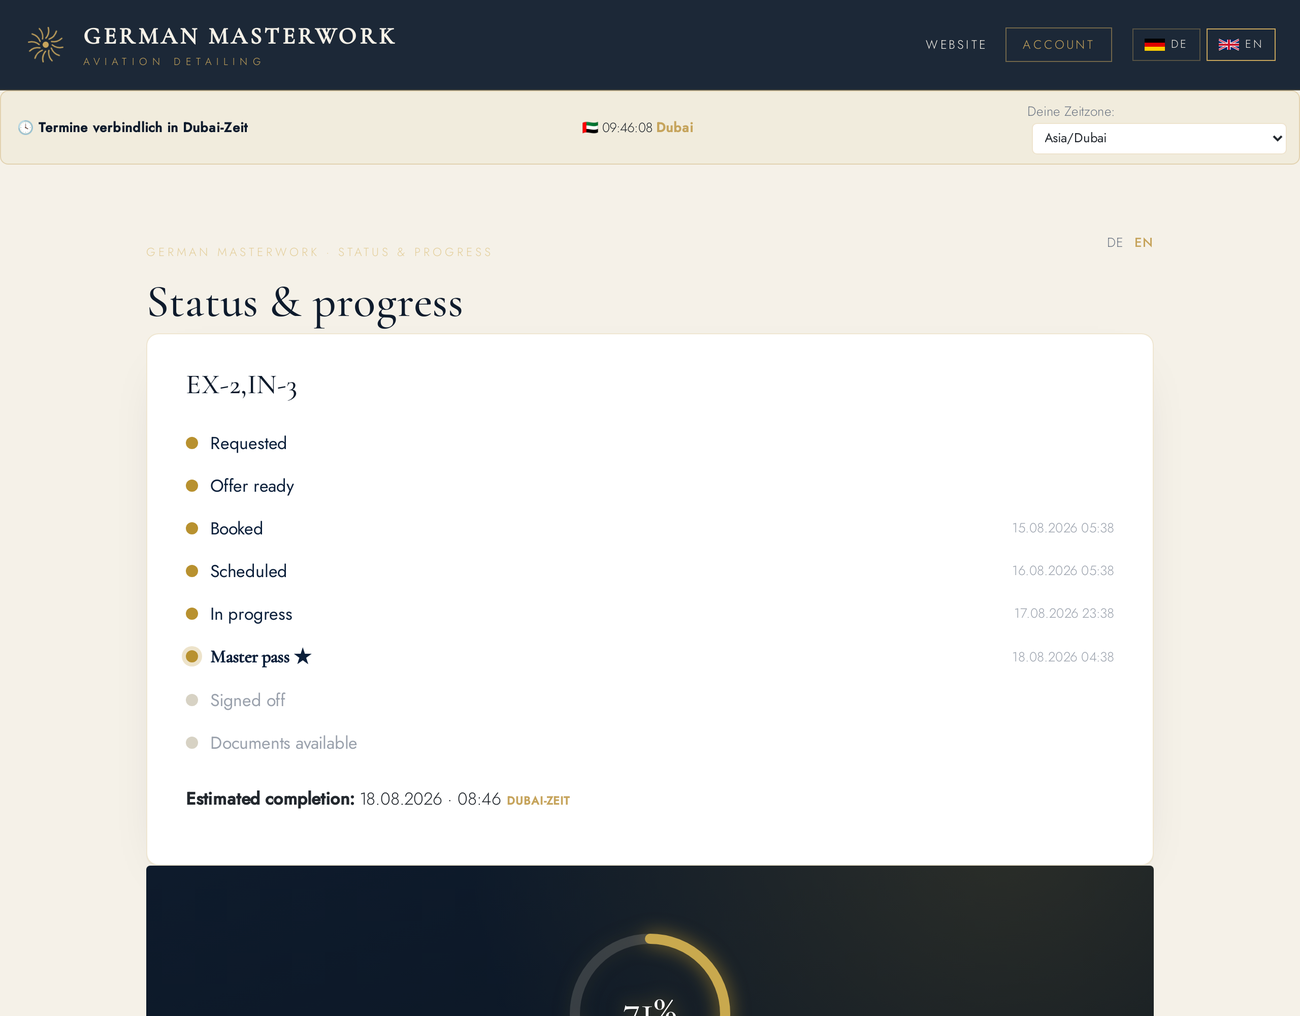This screenshot has width=1300, height=1016.
Task: Click the 15.08.2026 05:38 timestamp
Action: tap(1063, 528)
